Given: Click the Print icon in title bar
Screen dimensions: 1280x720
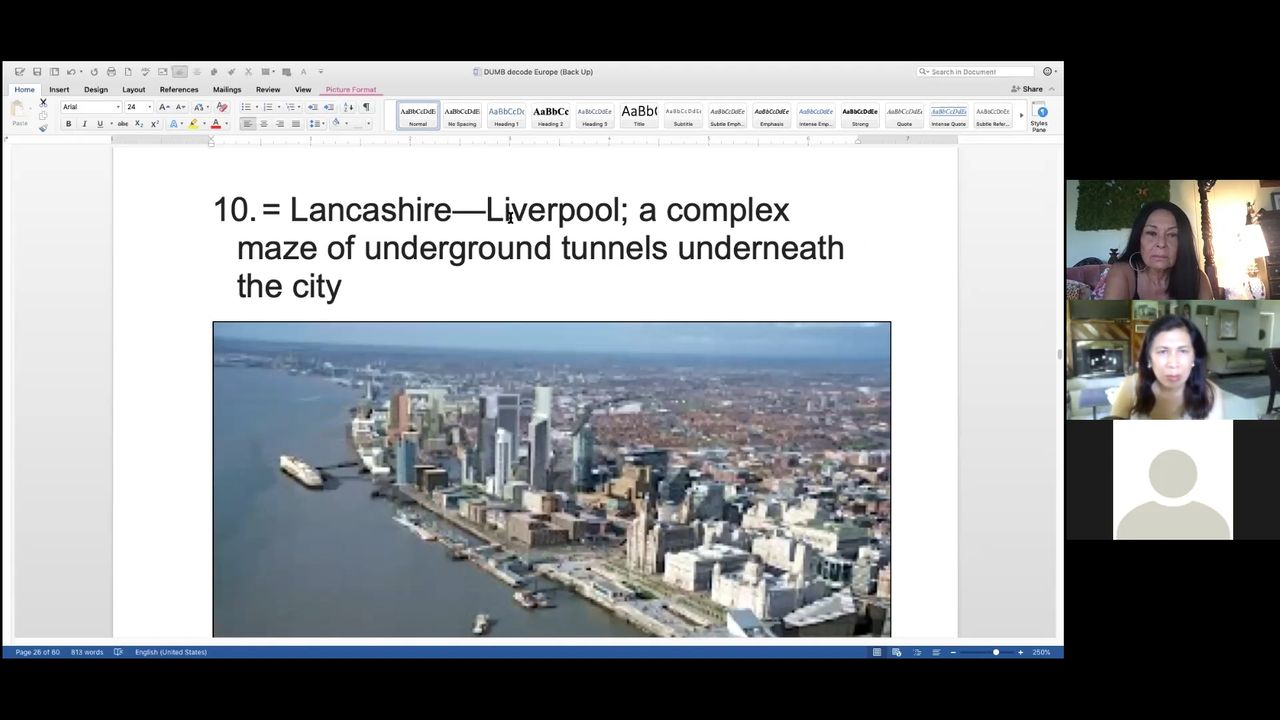Looking at the screenshot, I should click(111, 72).
